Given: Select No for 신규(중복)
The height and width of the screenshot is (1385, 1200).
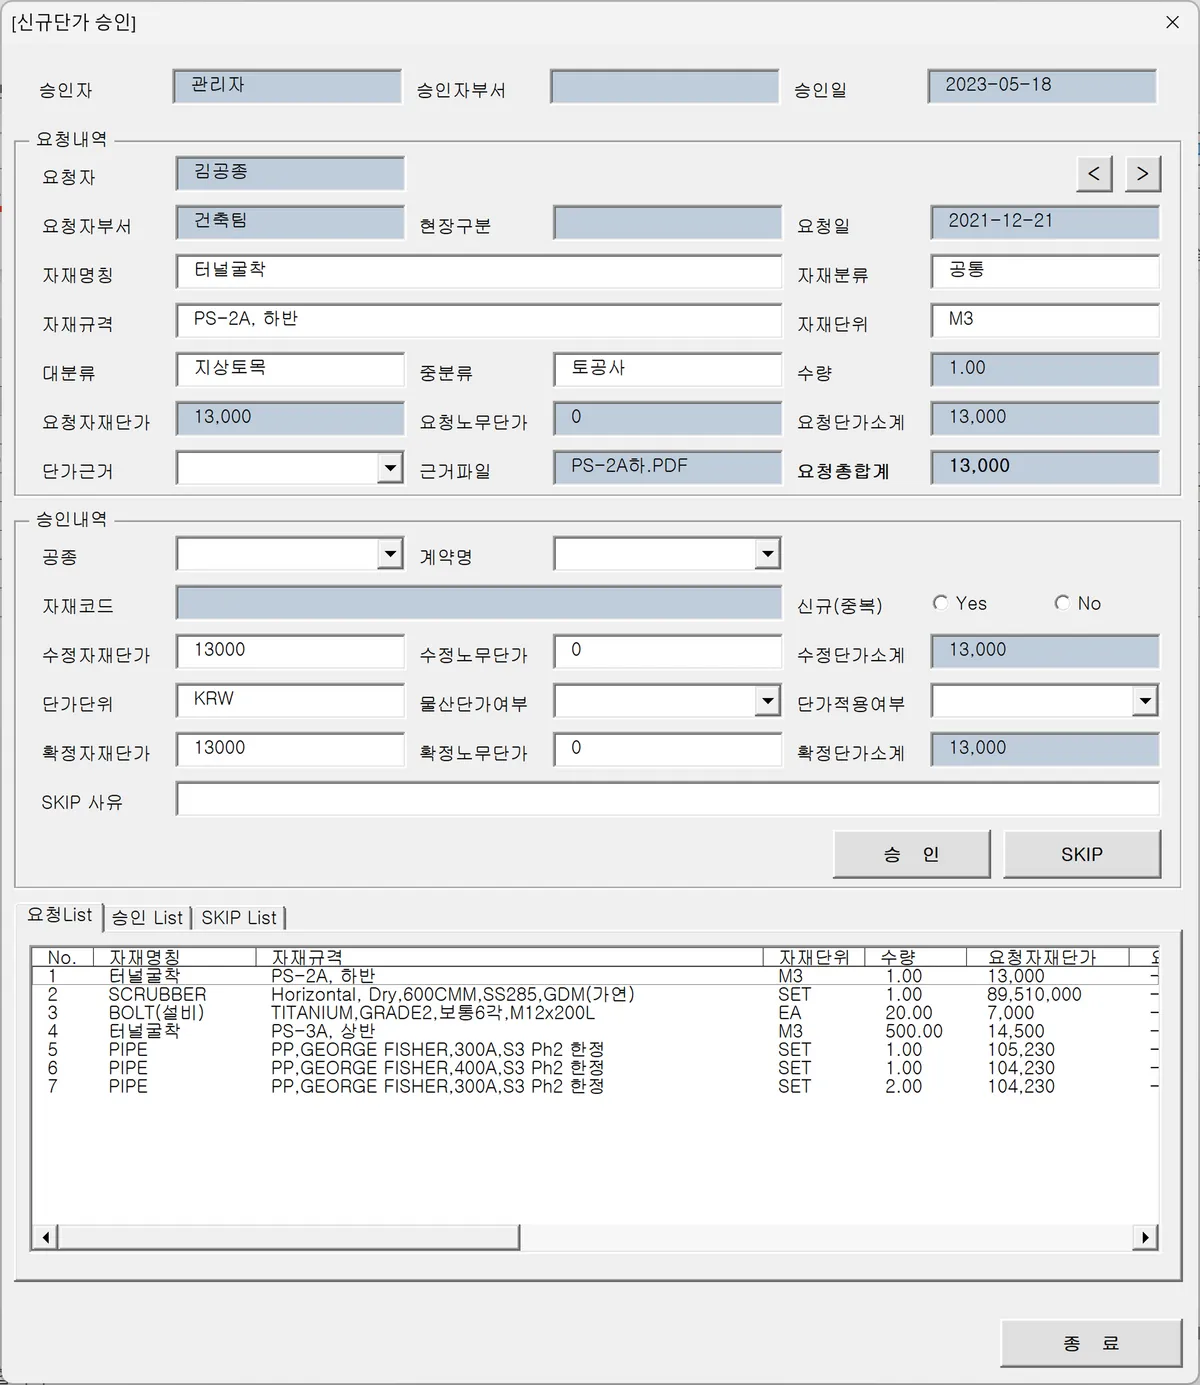Looking at the screenshot, I should click(x=1062, y=602).
